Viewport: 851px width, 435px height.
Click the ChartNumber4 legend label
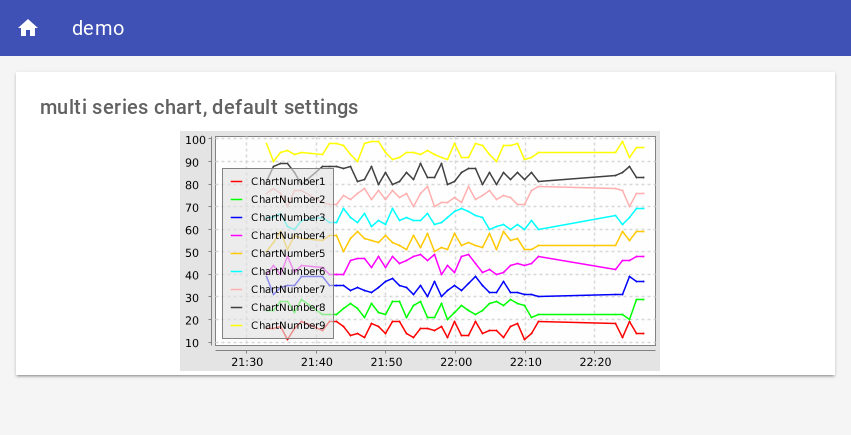coord(288,235)
